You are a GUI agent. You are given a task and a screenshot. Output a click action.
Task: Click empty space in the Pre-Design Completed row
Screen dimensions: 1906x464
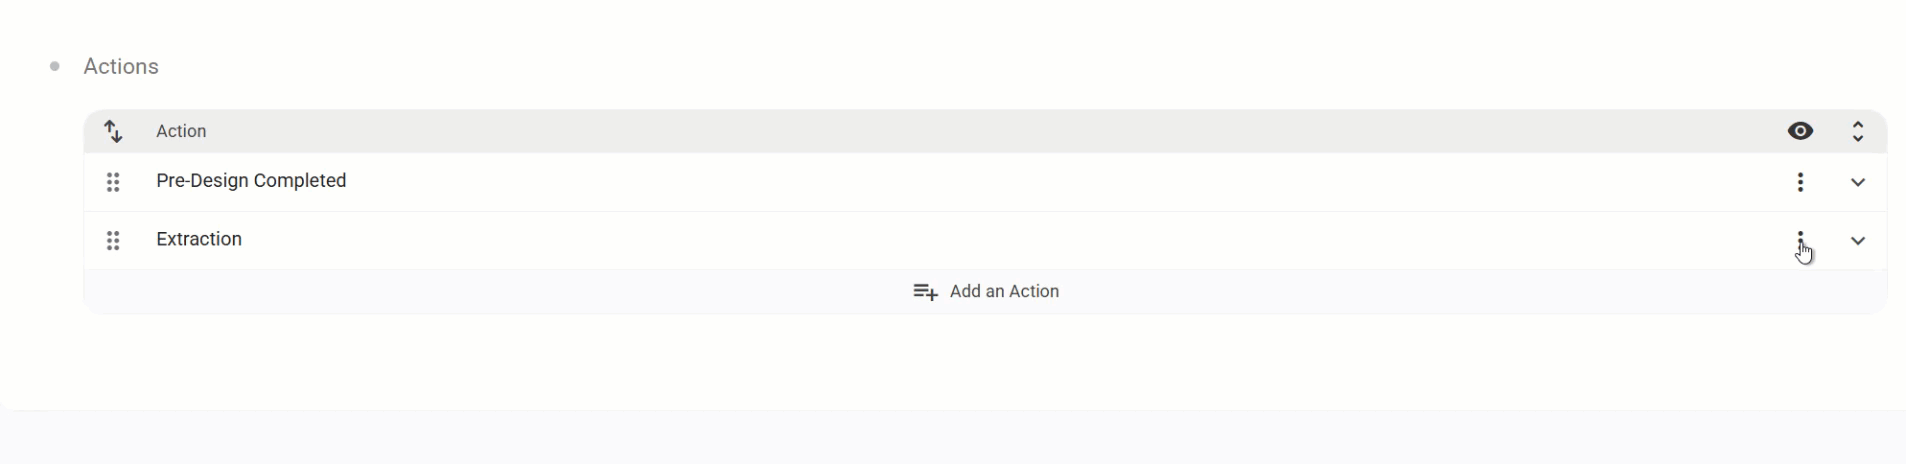tap(1000, 182)
